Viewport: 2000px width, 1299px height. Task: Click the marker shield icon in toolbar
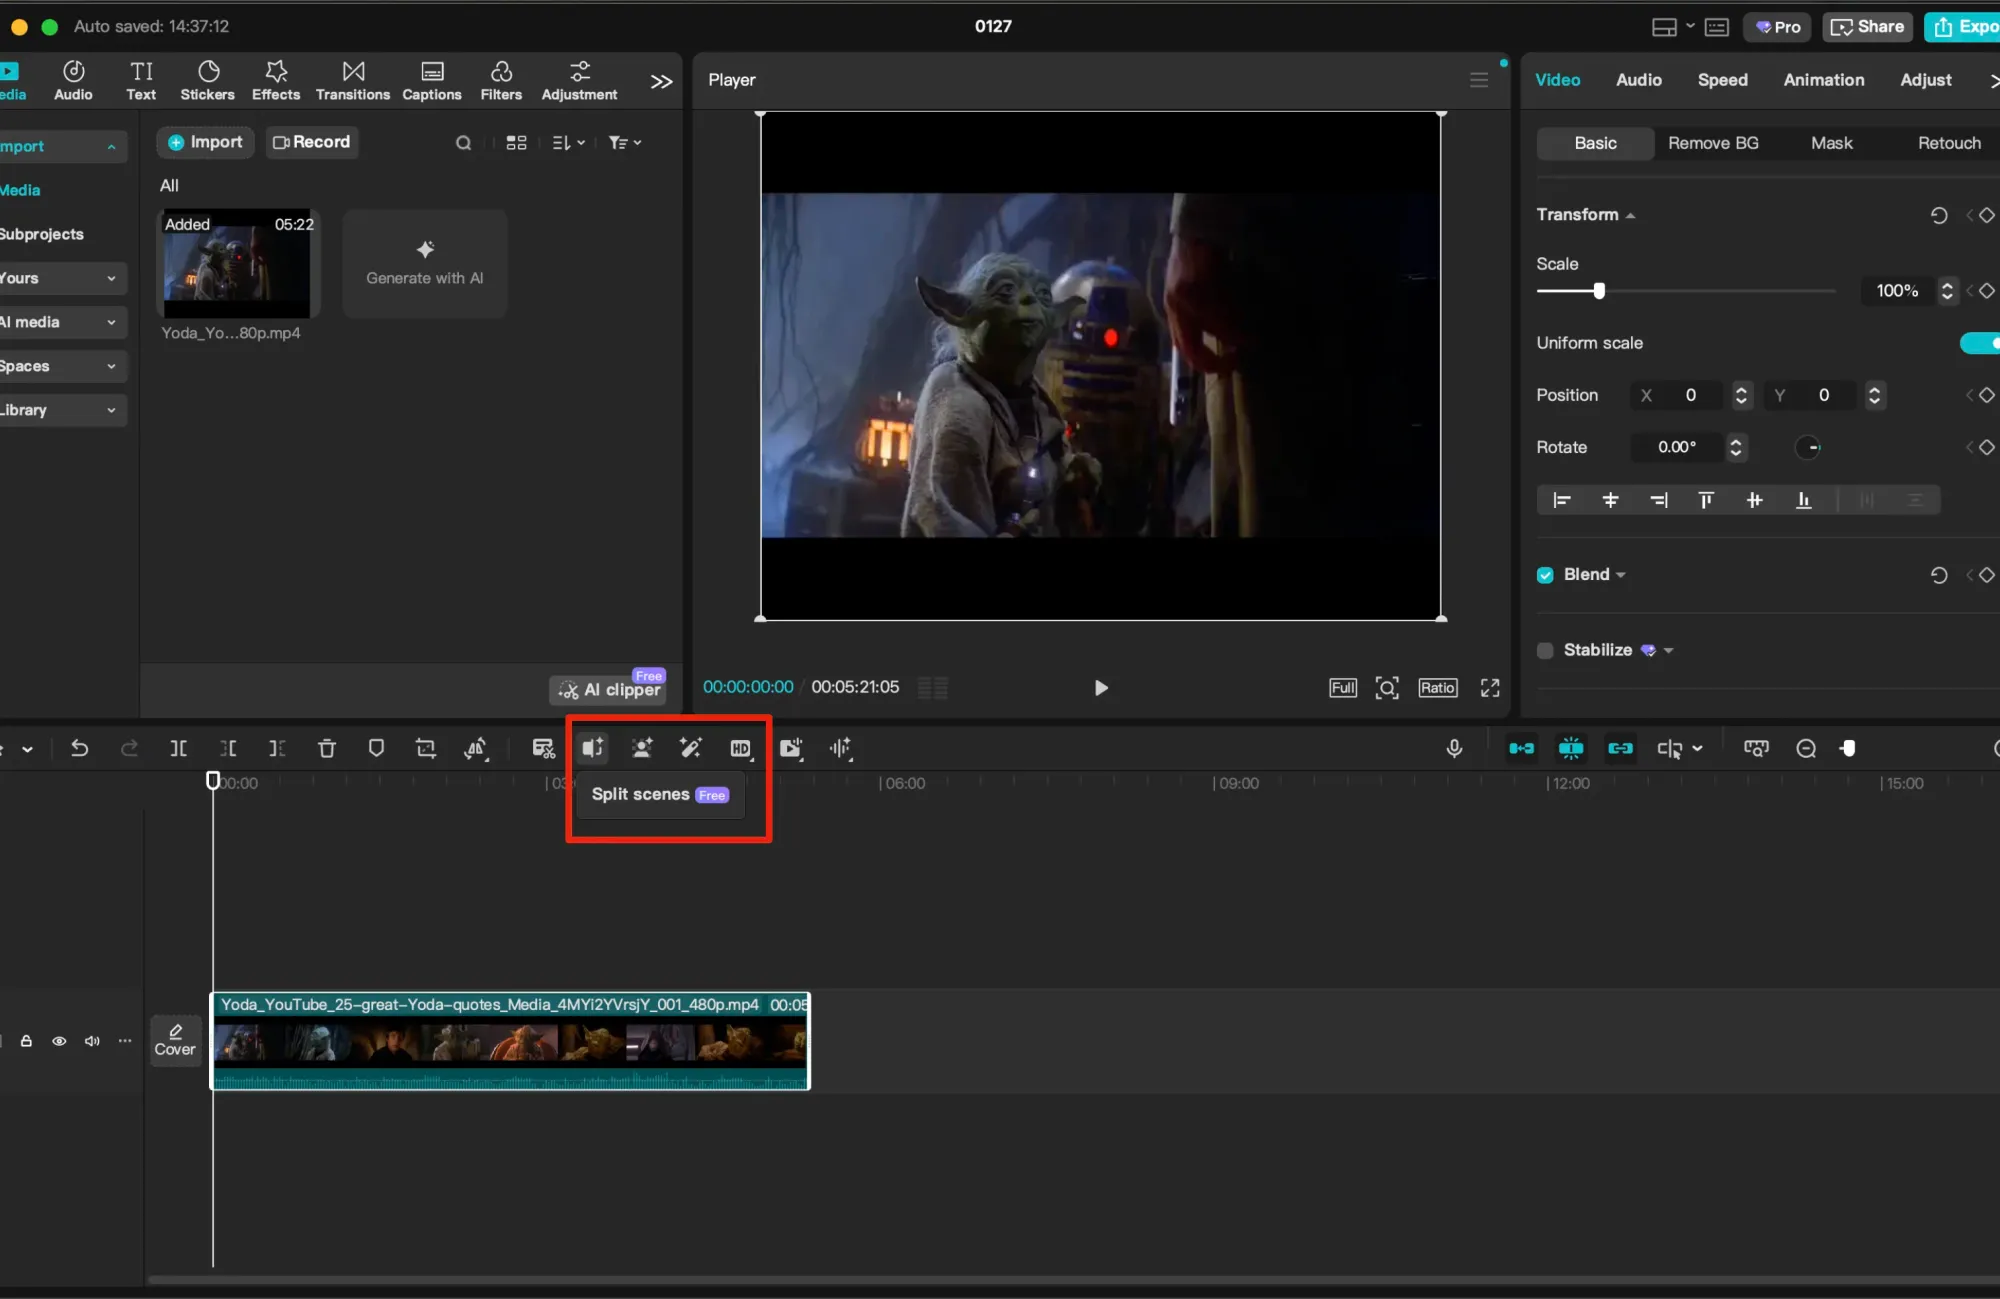(x=376, y=748)
